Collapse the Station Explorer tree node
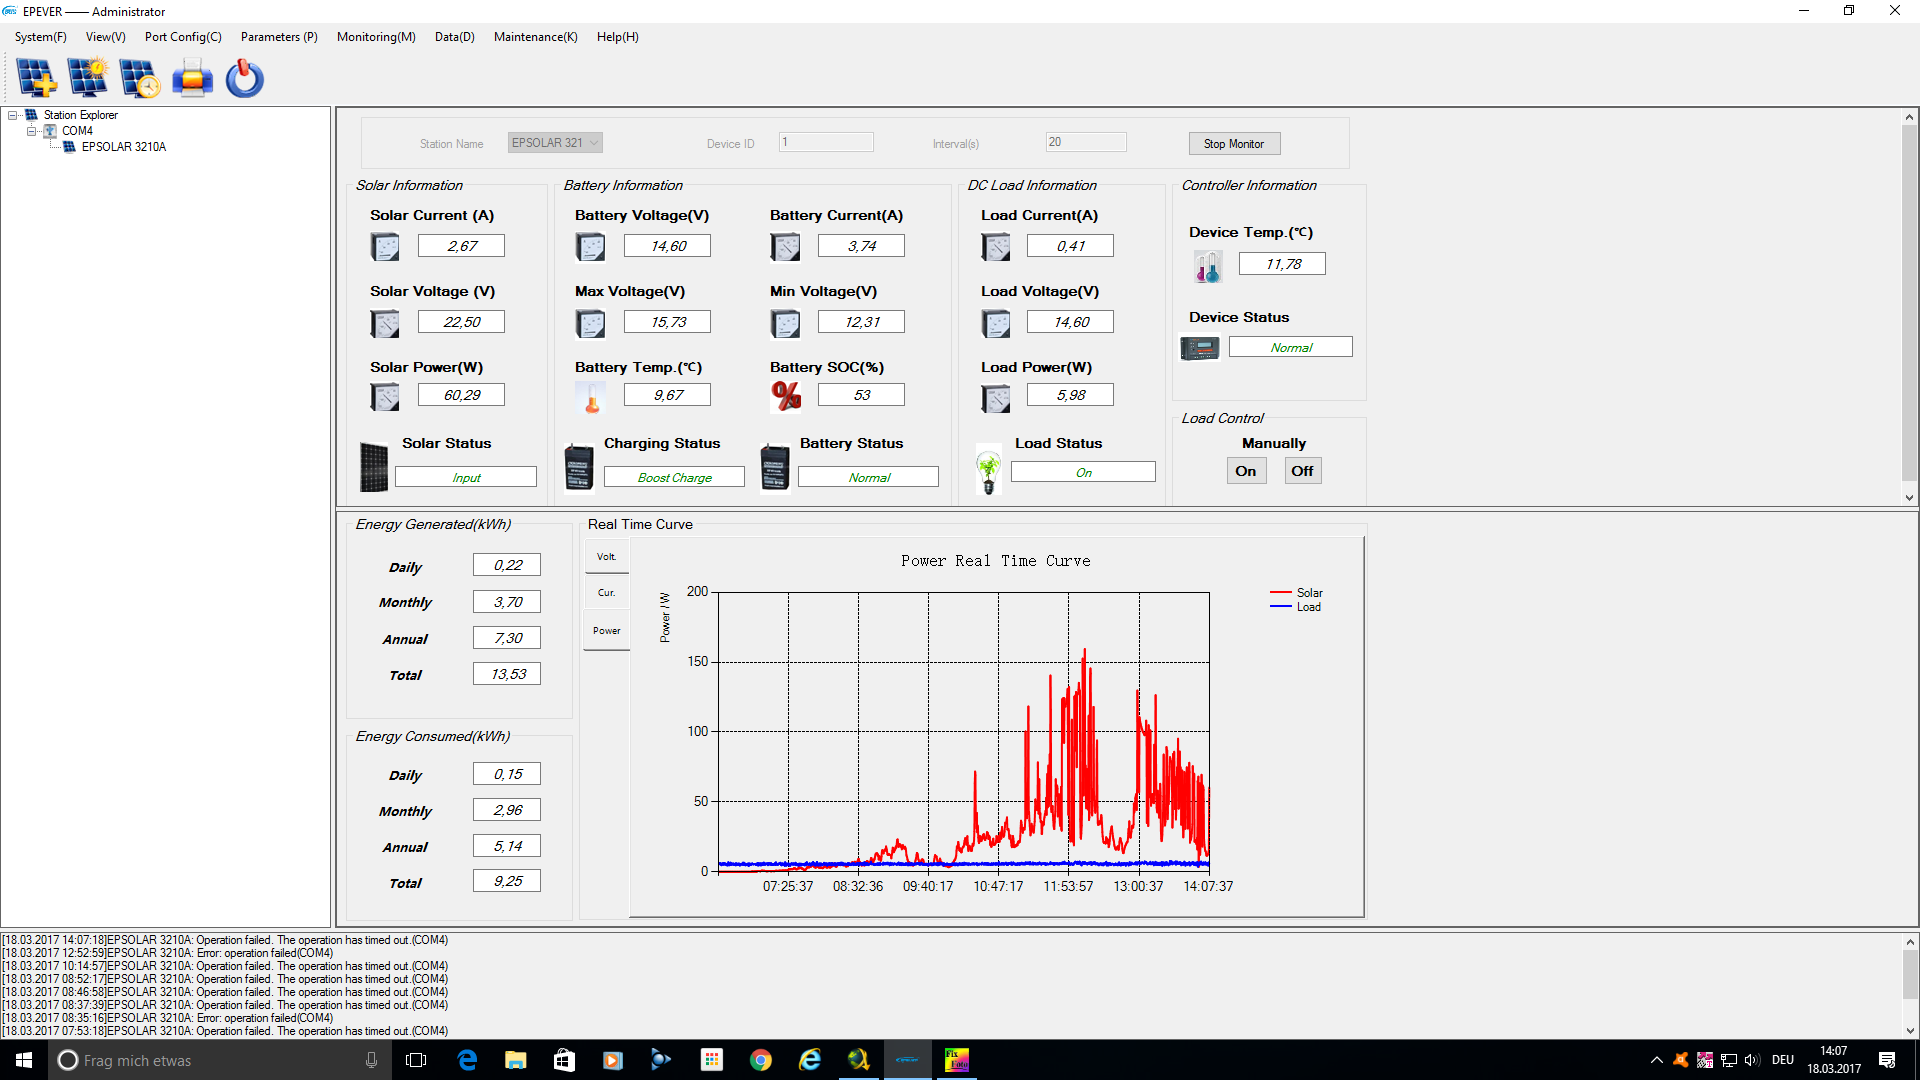1920x1080 pixels. (13, 115)
